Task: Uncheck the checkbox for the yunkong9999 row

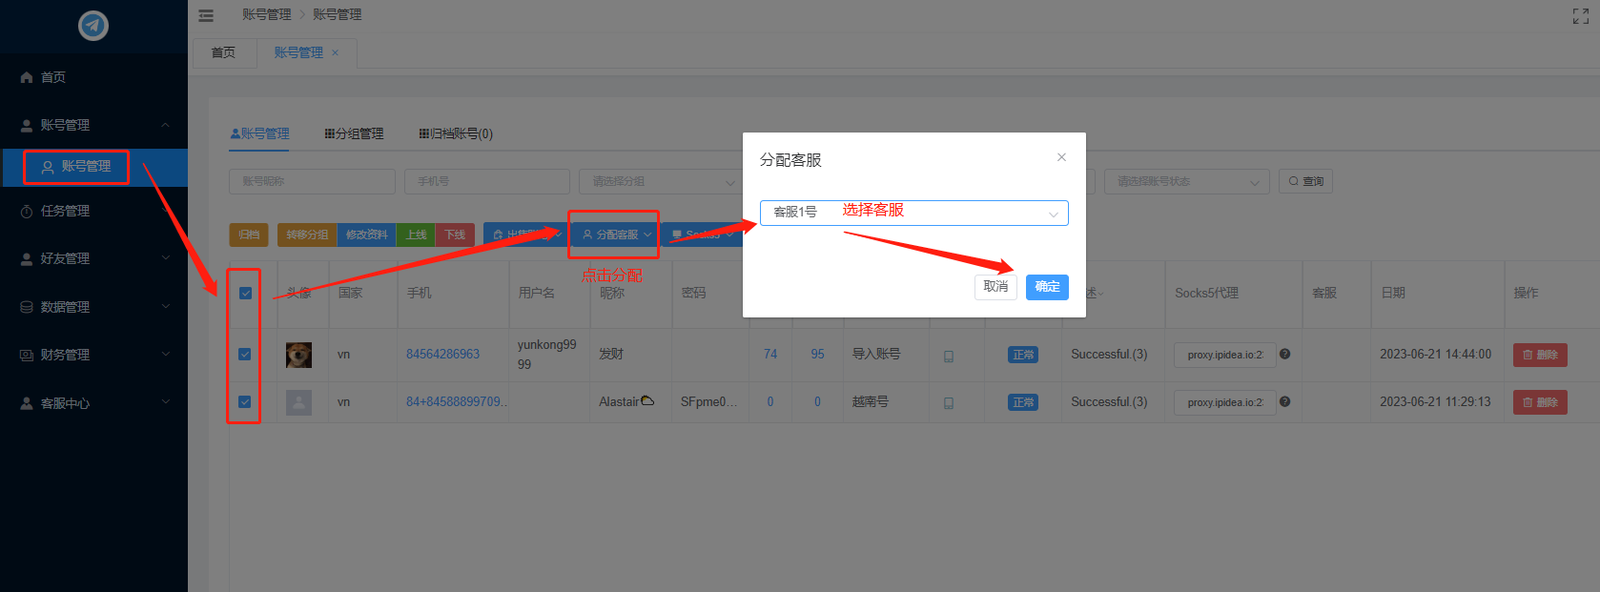Action: 245,354
